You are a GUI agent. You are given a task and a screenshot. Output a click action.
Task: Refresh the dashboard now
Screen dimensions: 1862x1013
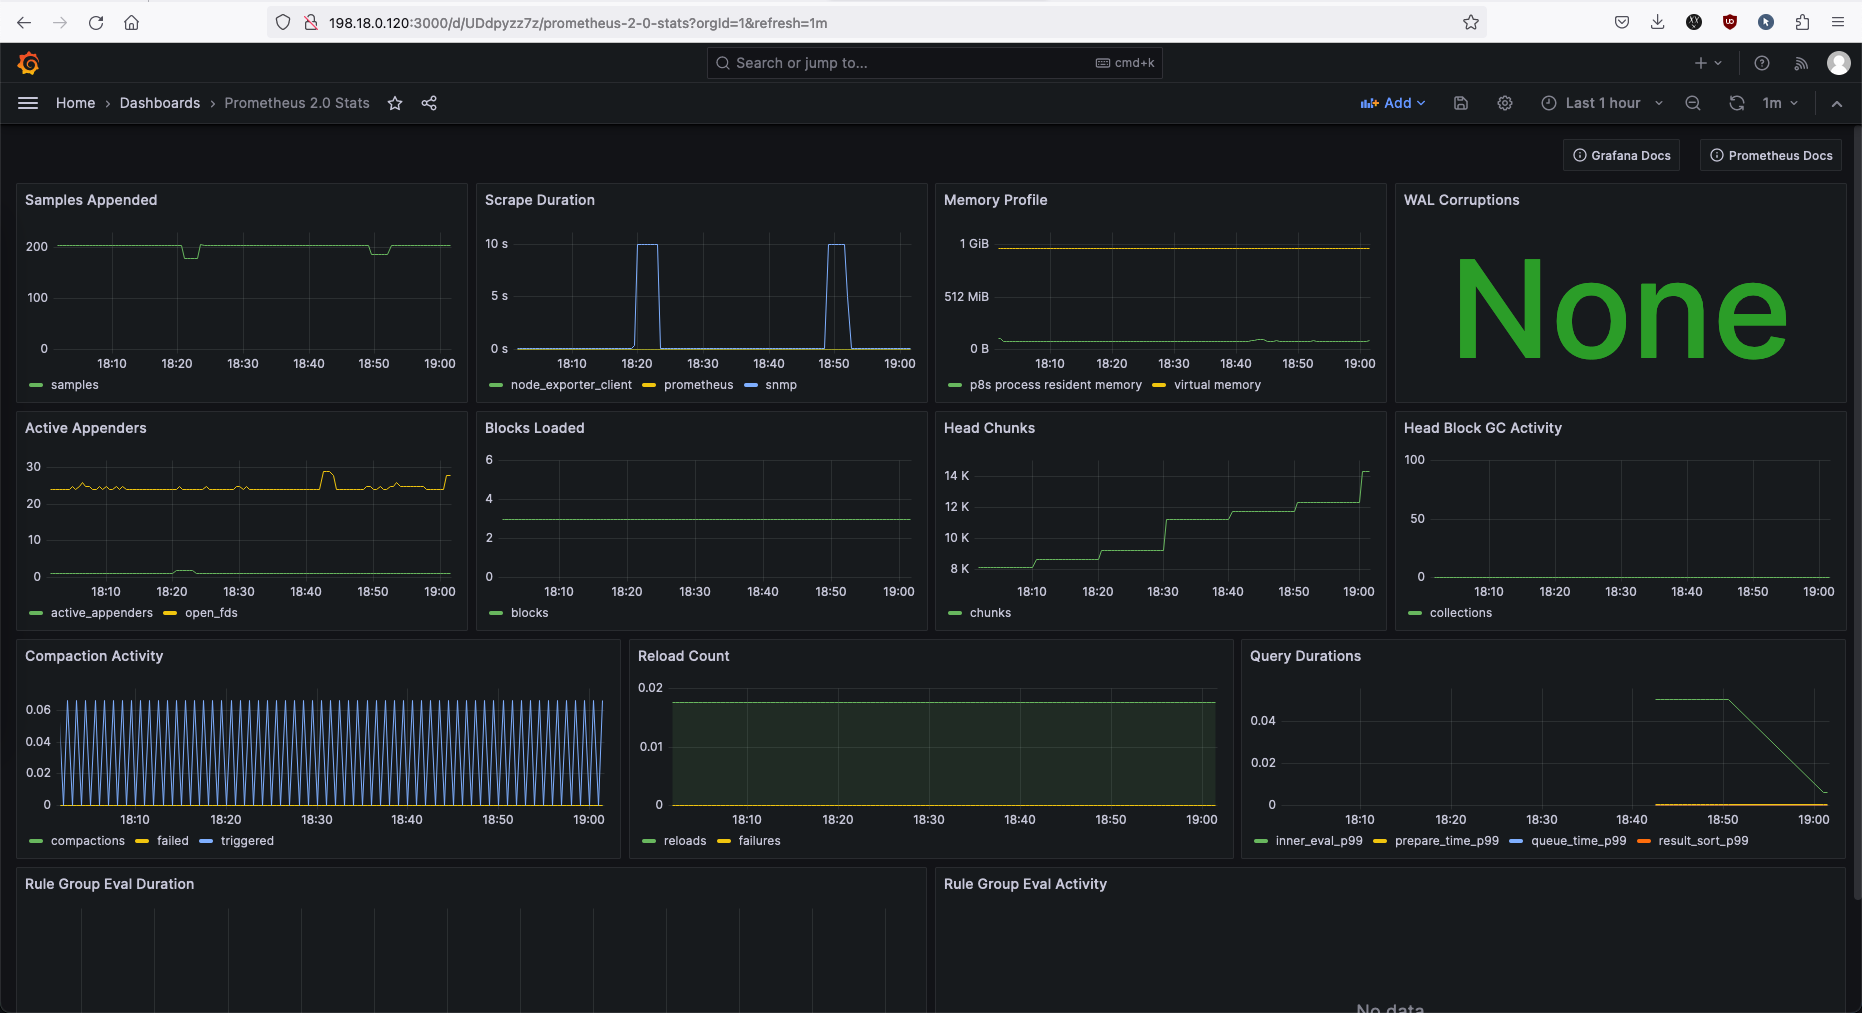(x=1737, y=103)
